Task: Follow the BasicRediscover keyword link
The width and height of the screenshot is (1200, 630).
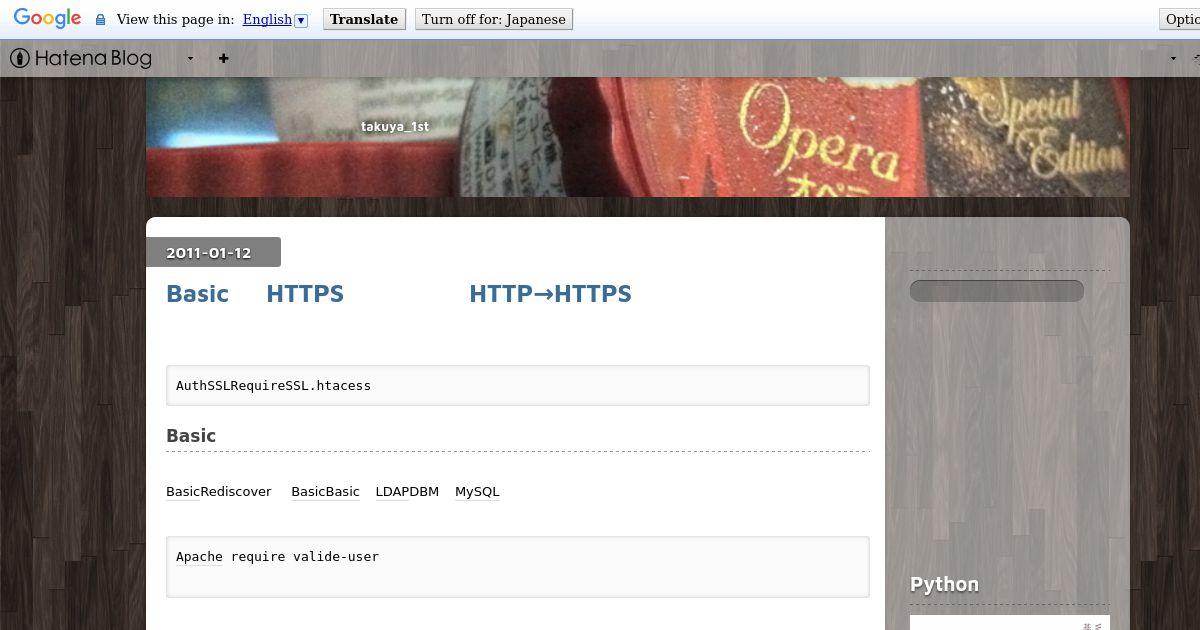Action: click(219, 491)
